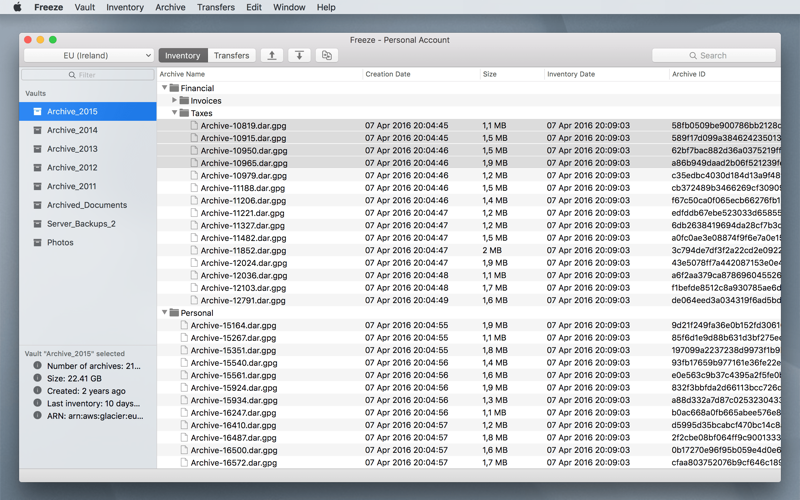Select Archive-15540.dar.gpg row
Viewport: 800px width, 500px height.
point(469,363)
